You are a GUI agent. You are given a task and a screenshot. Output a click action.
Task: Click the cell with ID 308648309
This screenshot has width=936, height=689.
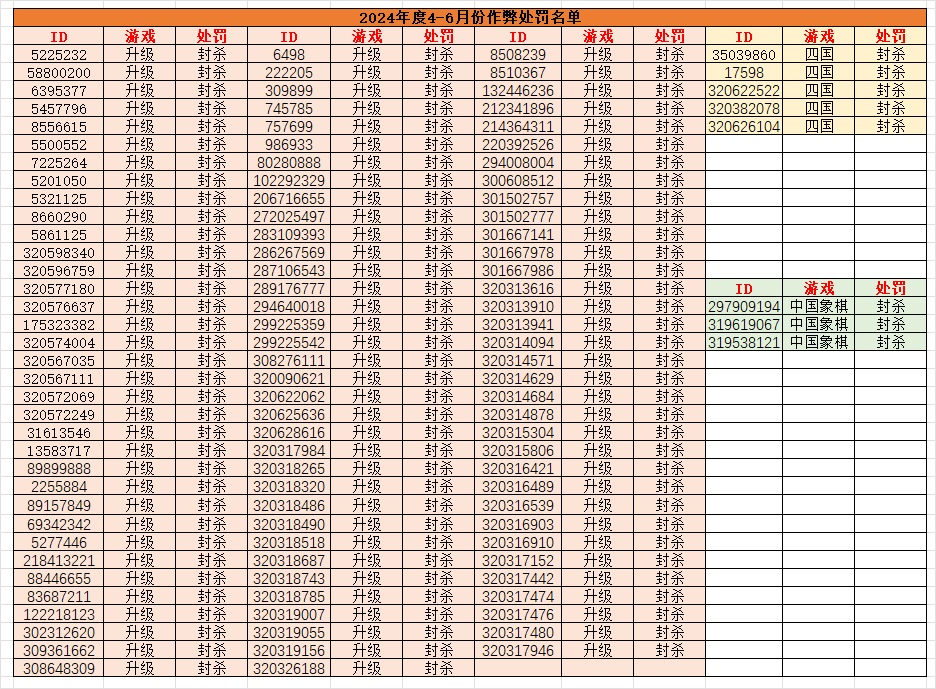pyautogui.click(x=59, y=668)
